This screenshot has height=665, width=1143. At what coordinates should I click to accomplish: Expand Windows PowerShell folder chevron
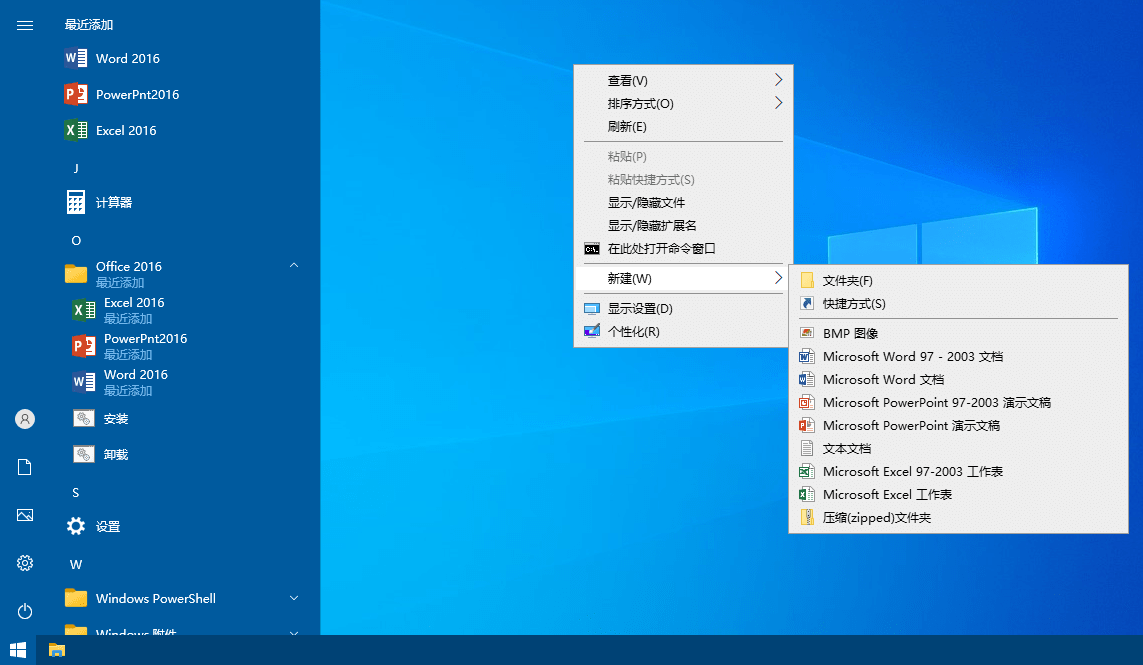pos(294,598)
